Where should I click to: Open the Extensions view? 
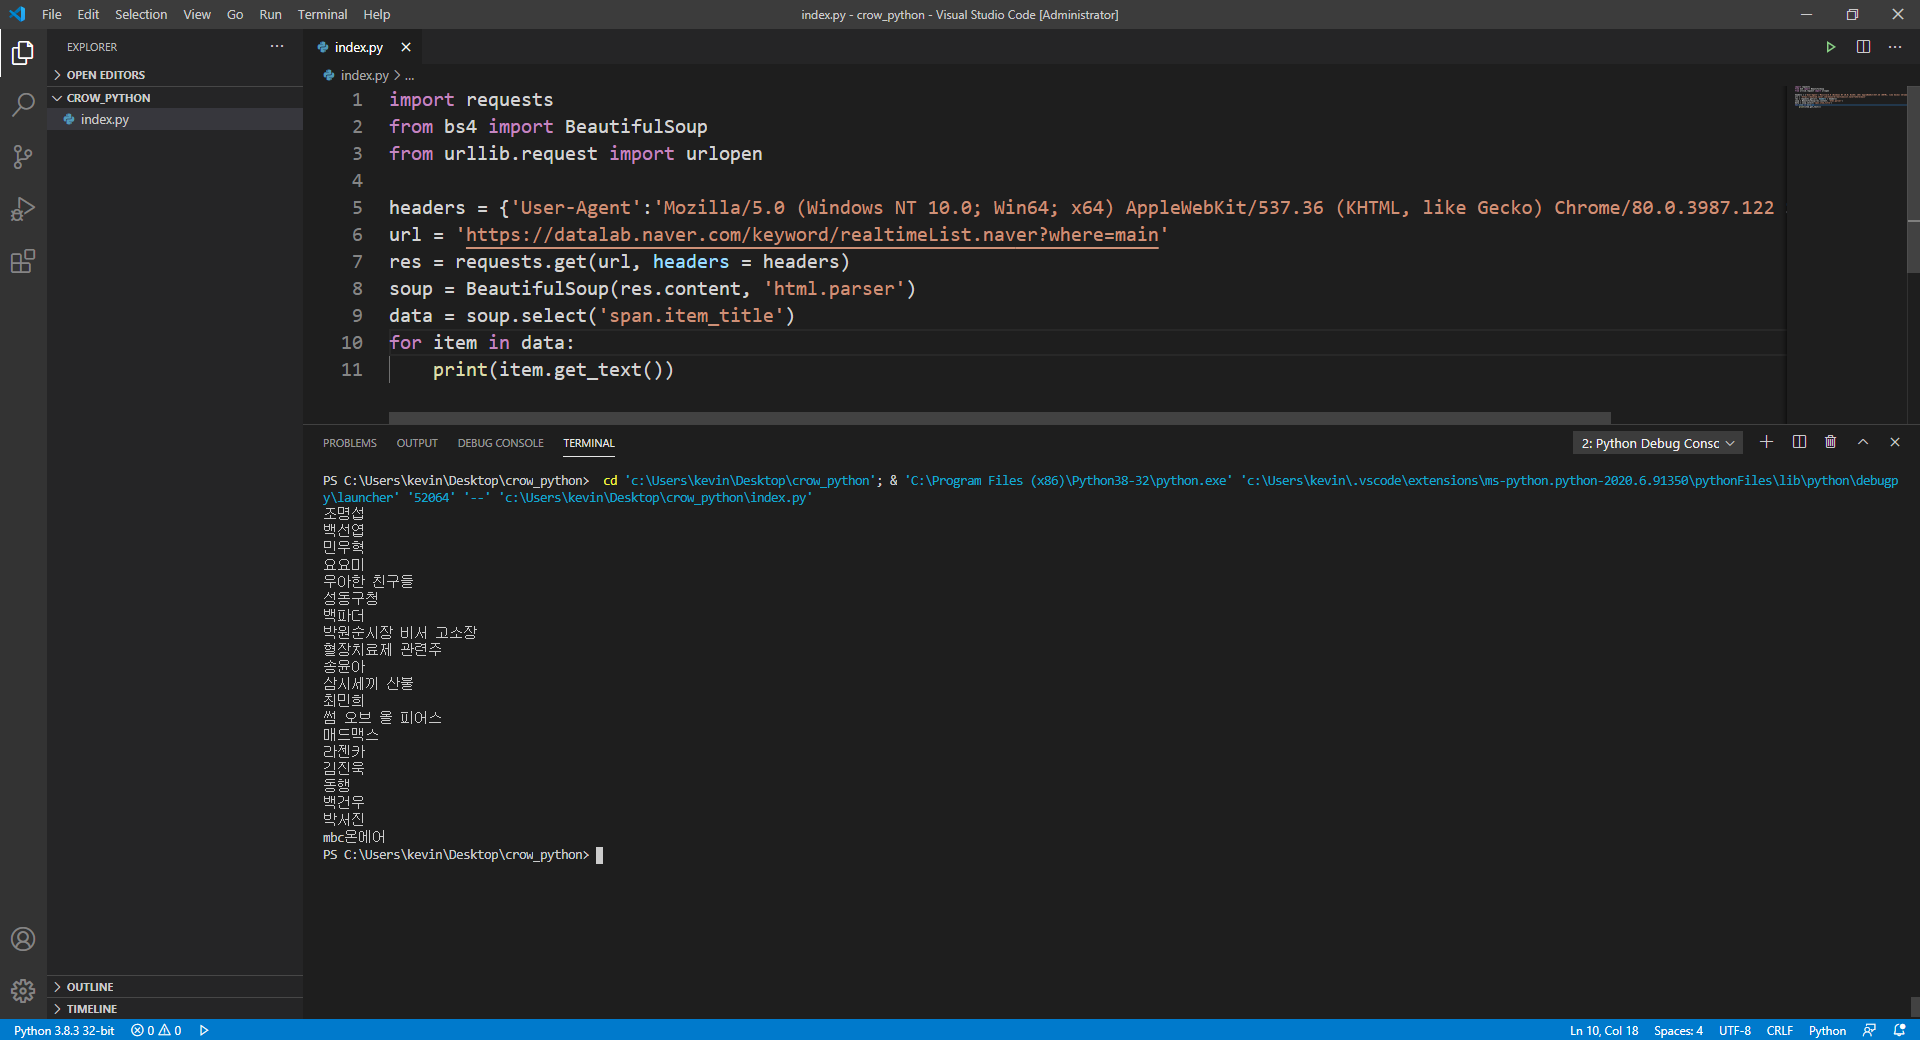(23, 261)
